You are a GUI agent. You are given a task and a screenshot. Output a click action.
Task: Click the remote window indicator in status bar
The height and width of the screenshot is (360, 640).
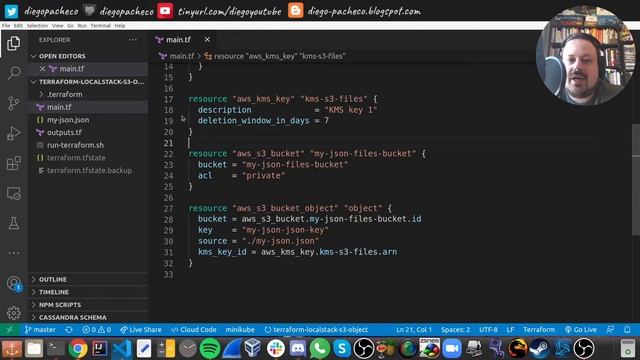[10, 329]
